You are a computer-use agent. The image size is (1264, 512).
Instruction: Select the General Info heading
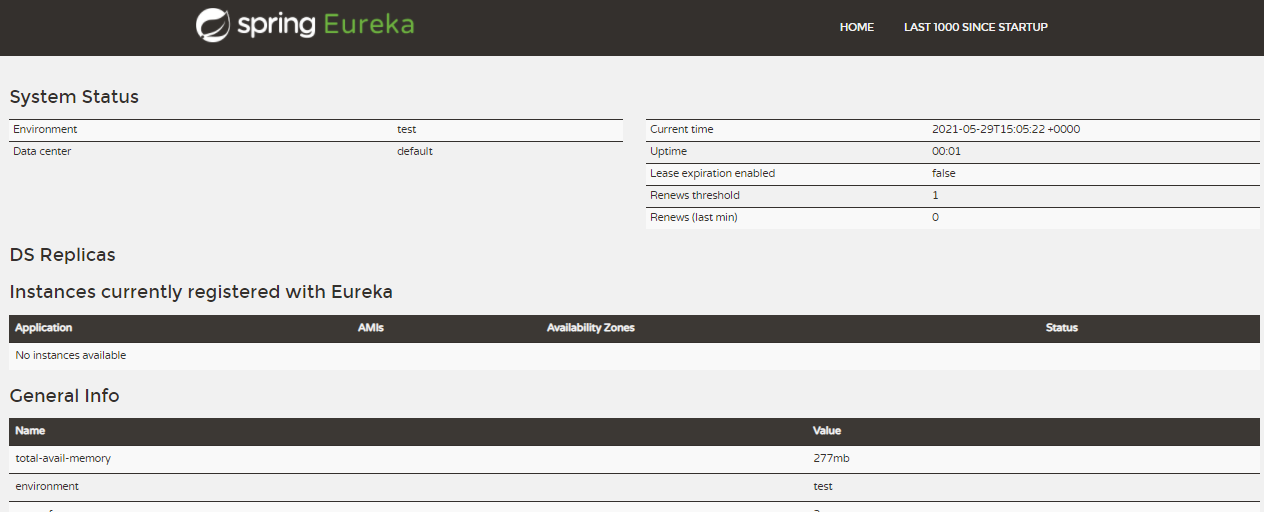[x=65, y=396]
